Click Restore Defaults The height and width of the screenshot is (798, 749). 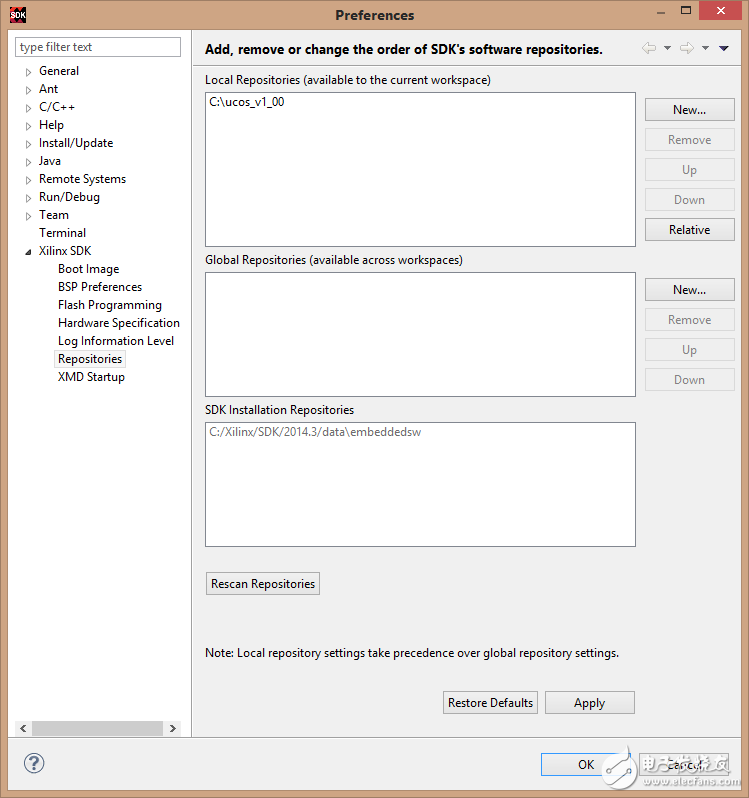pos(490,703)
